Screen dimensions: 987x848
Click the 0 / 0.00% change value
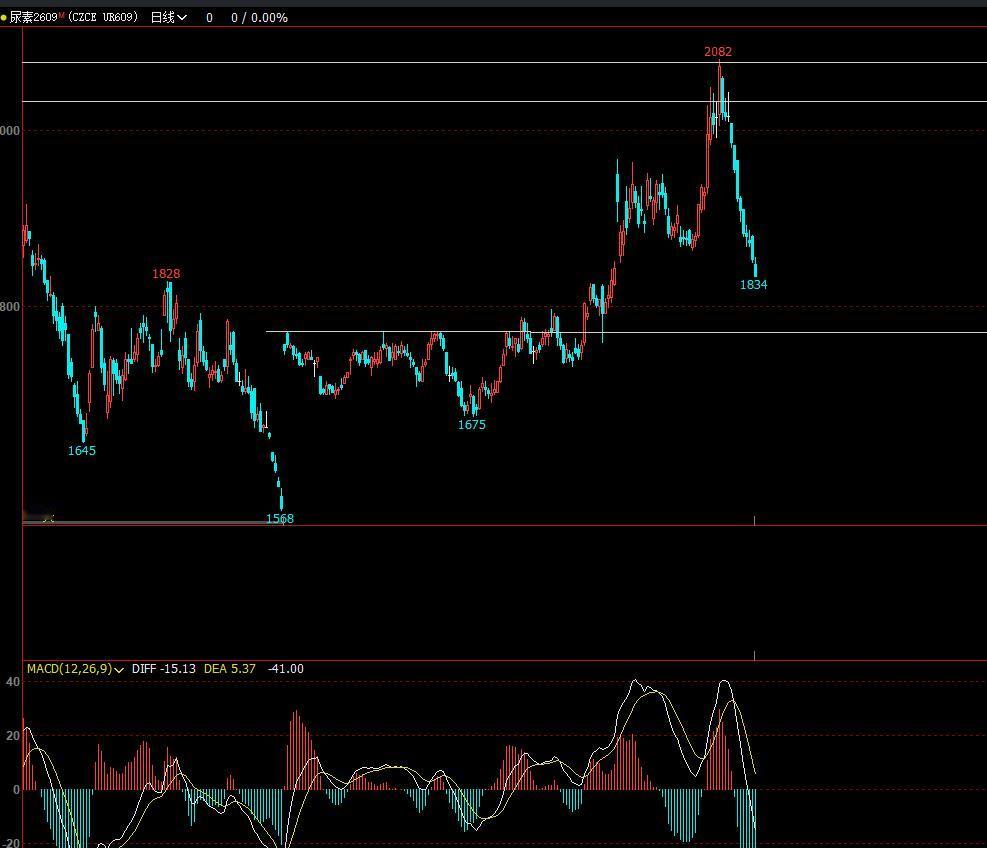pos(259,18)
